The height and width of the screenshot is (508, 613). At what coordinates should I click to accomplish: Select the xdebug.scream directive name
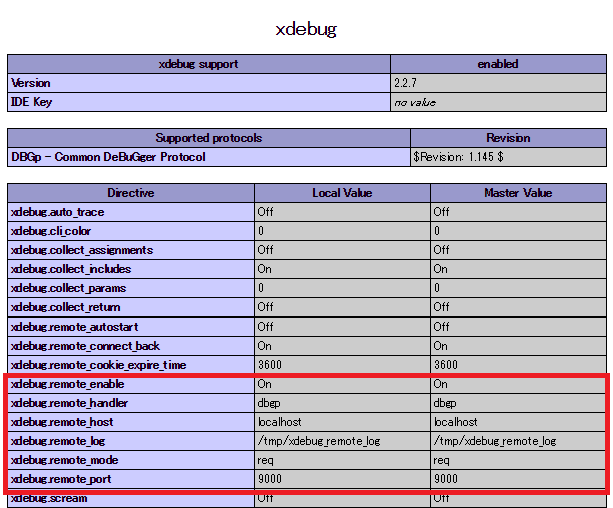coord(131,499)
